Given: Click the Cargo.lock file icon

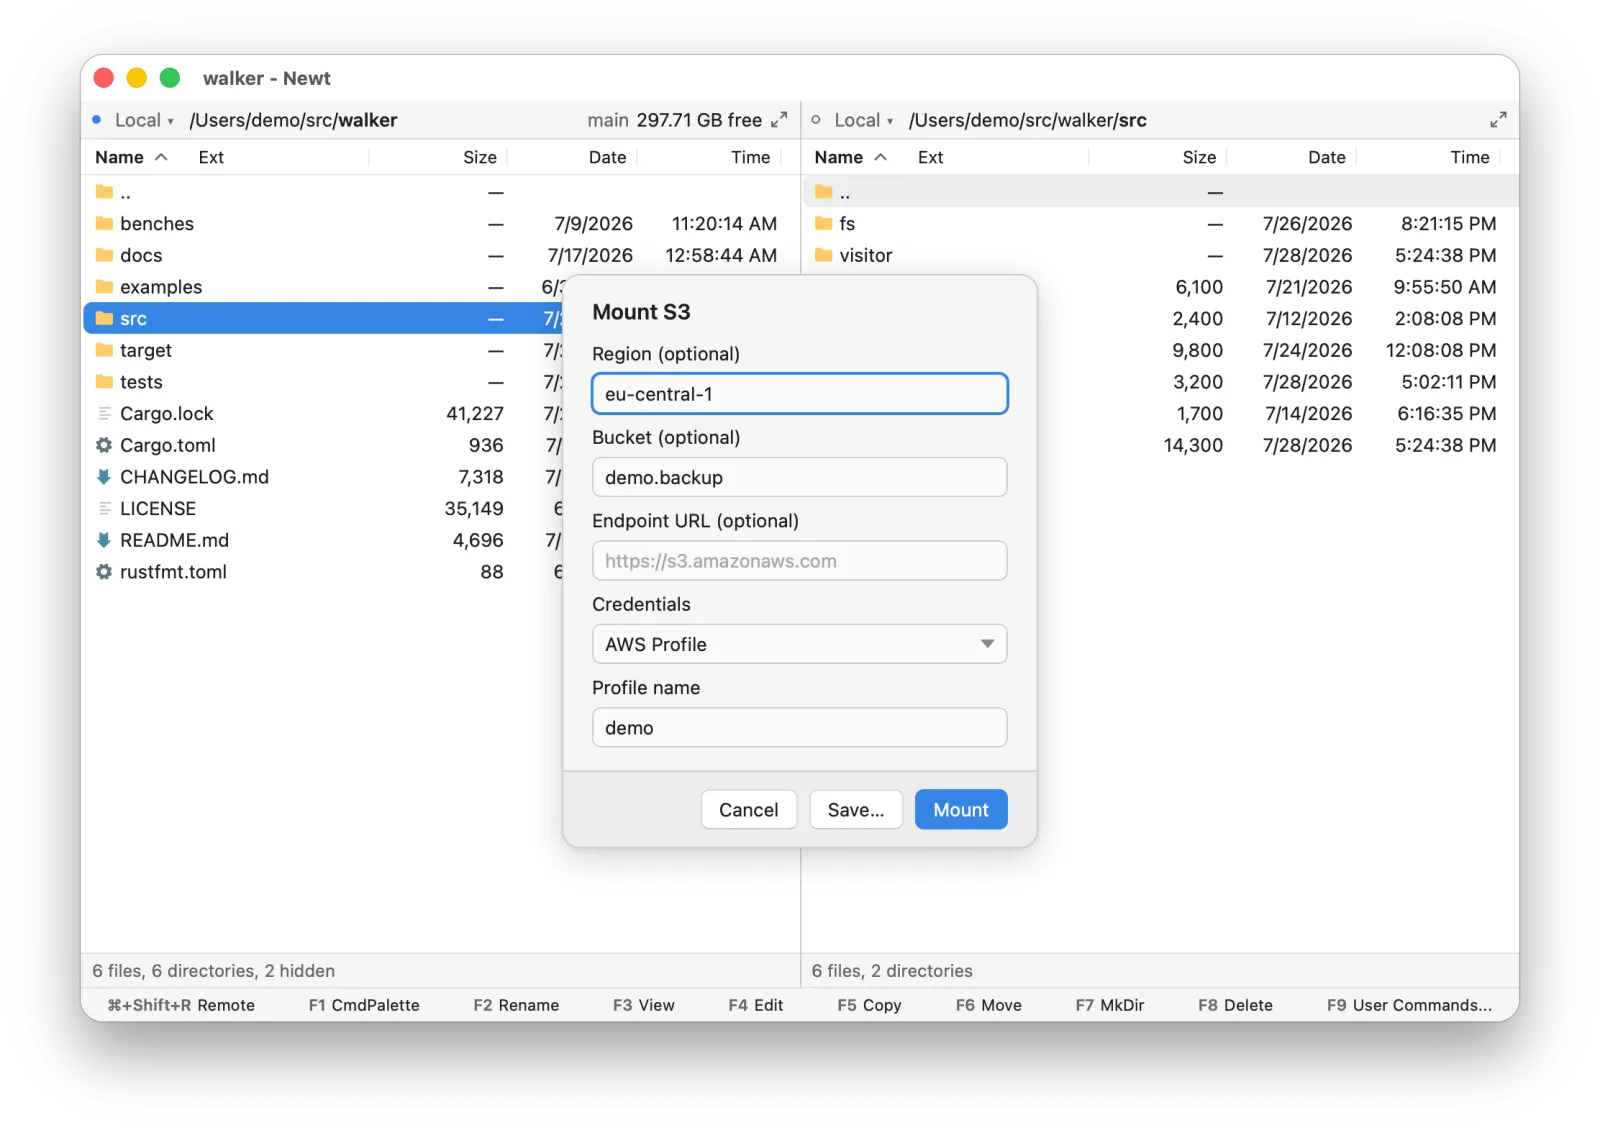Looking at the screenshot, I should point(104,413).
